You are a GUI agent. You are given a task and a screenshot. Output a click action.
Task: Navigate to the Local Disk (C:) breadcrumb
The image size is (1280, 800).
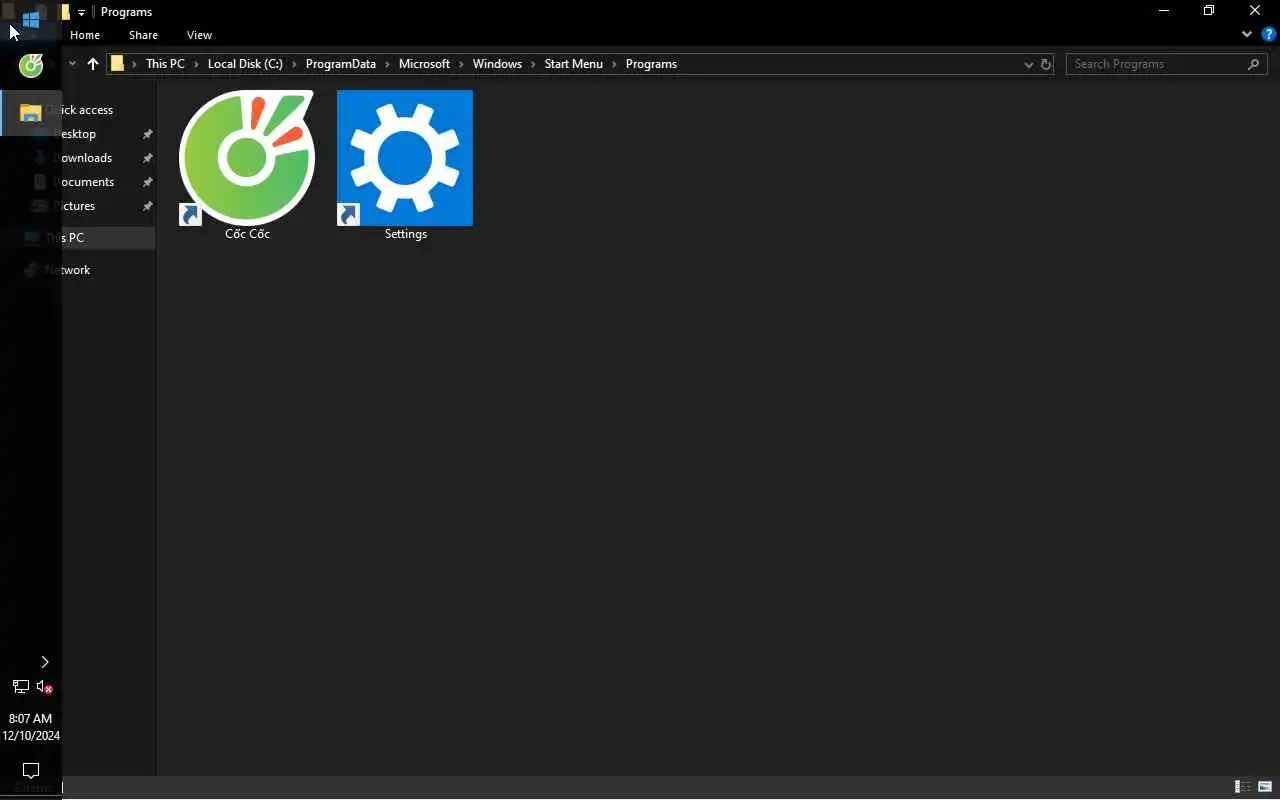(245, 64)
